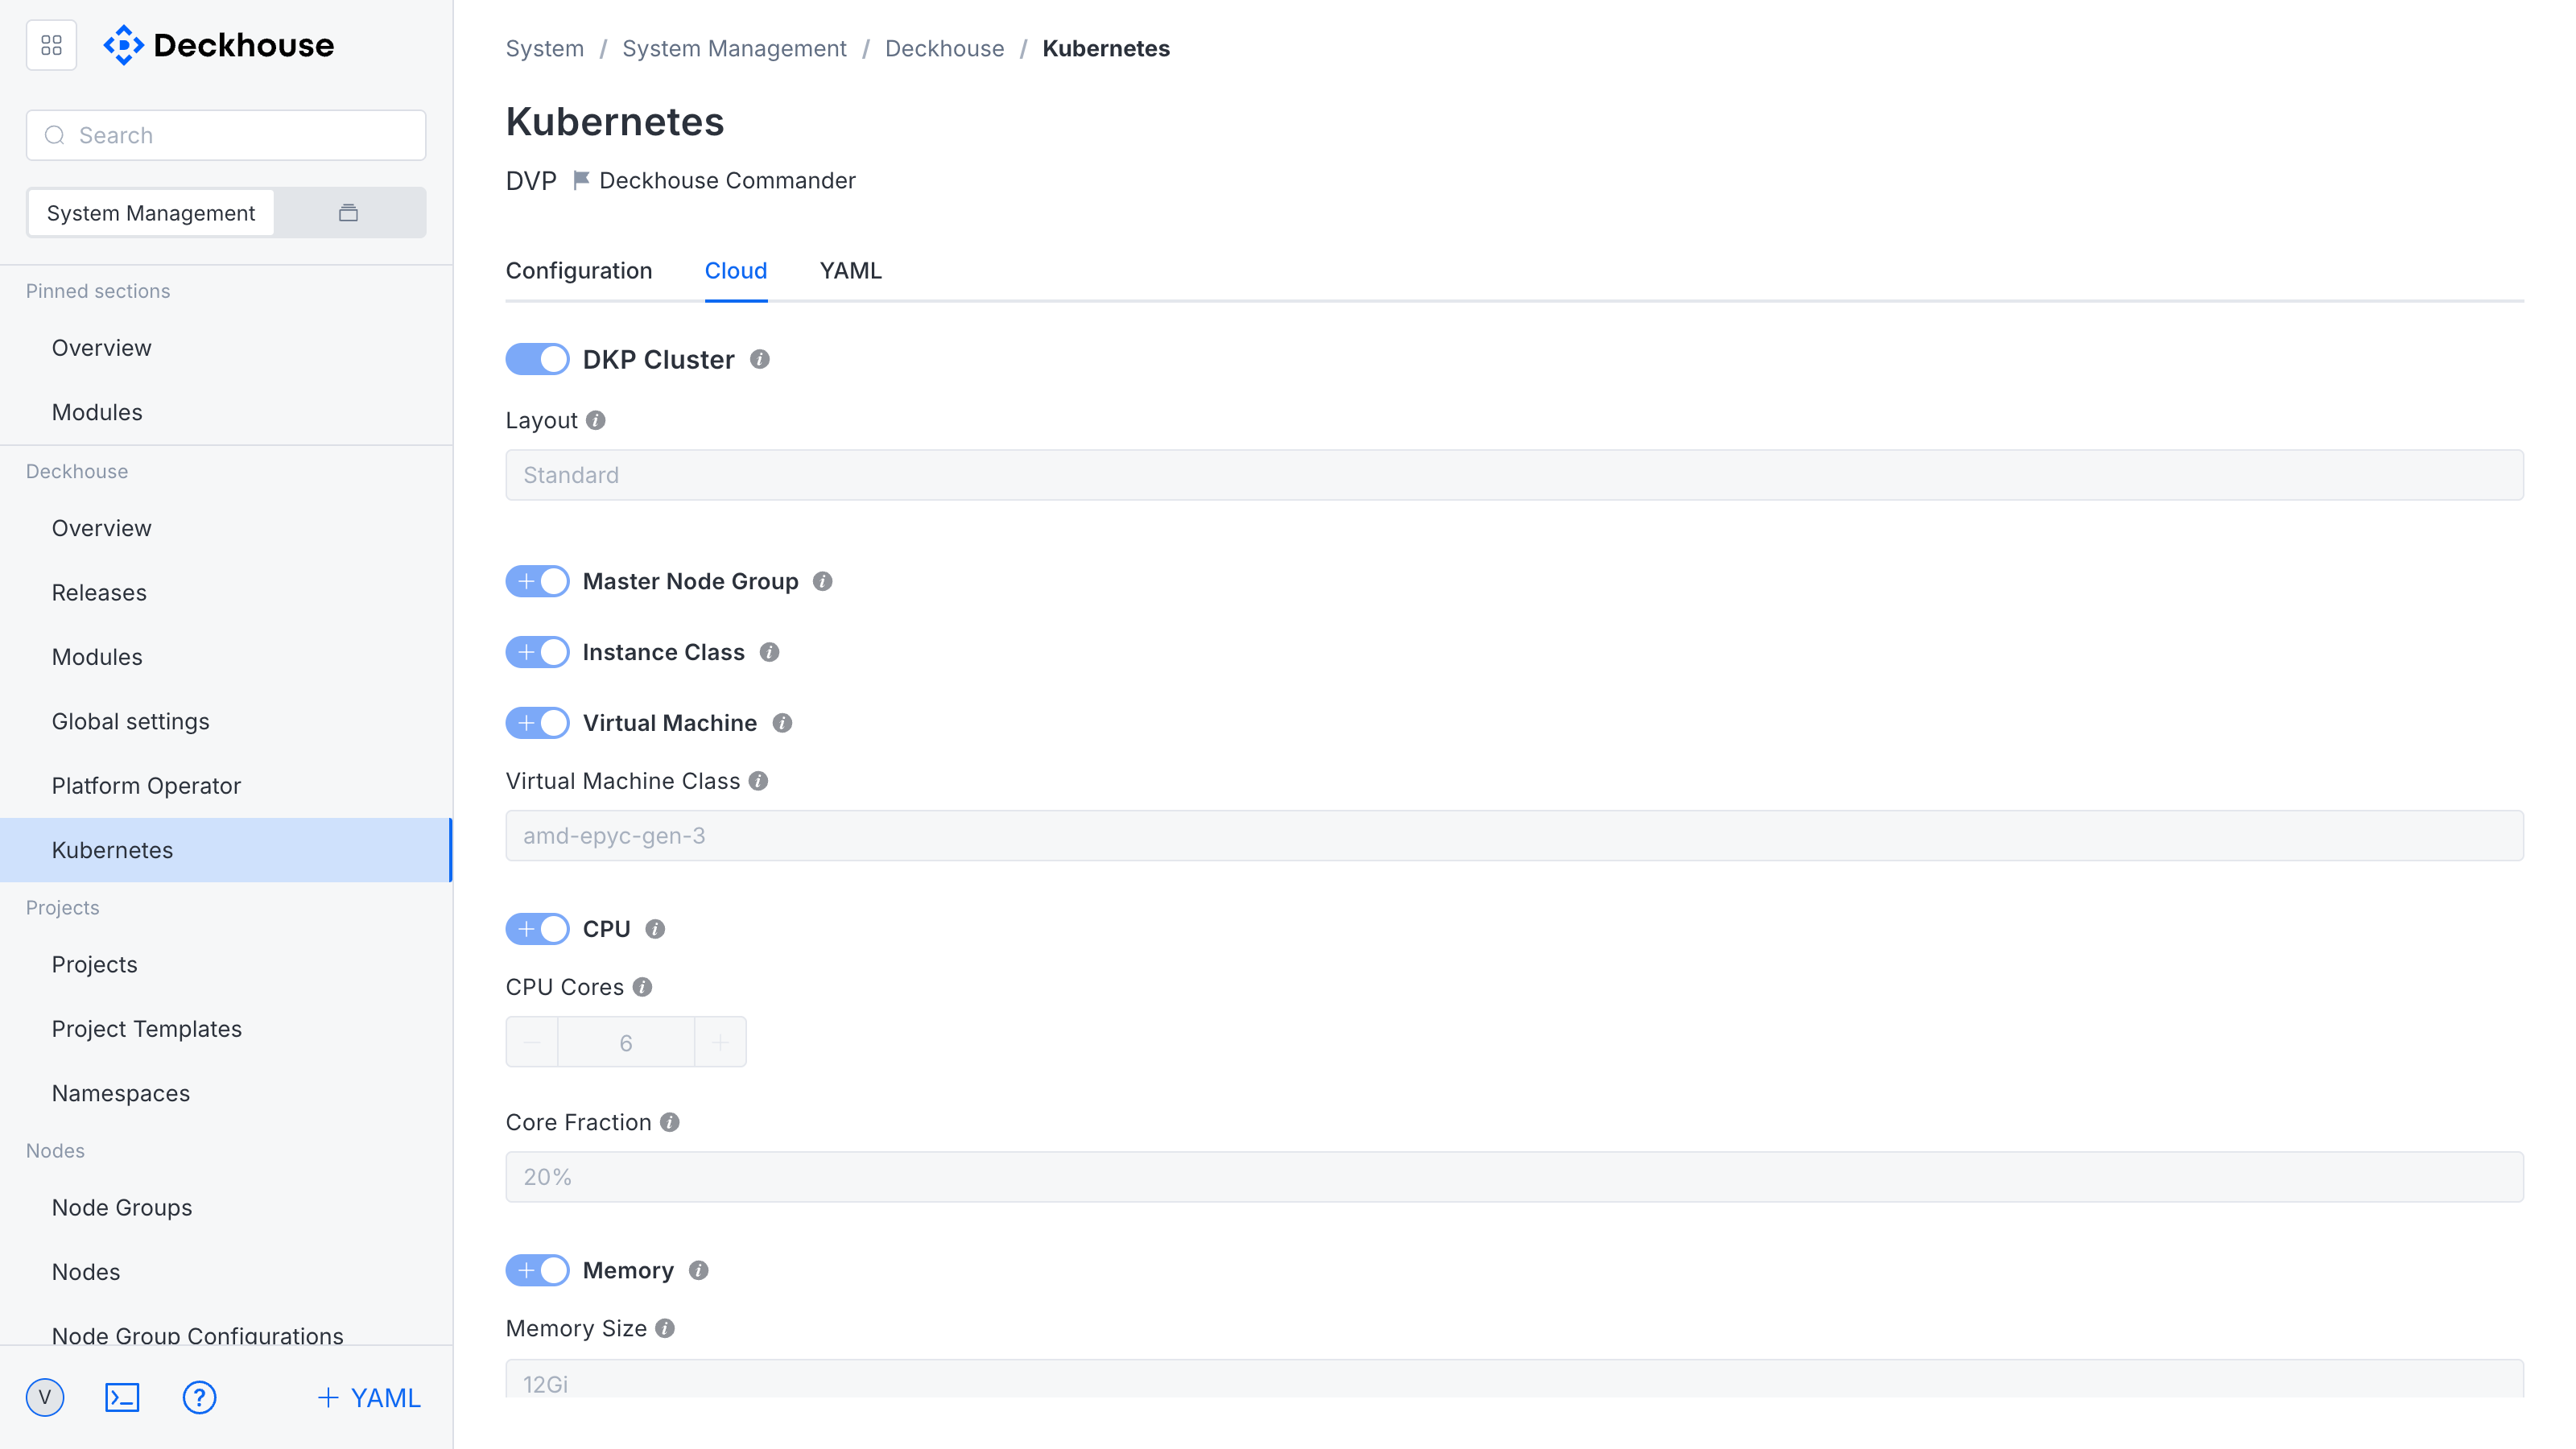
Task: Click the CPU Cores value field
Action: (626, 1042)
